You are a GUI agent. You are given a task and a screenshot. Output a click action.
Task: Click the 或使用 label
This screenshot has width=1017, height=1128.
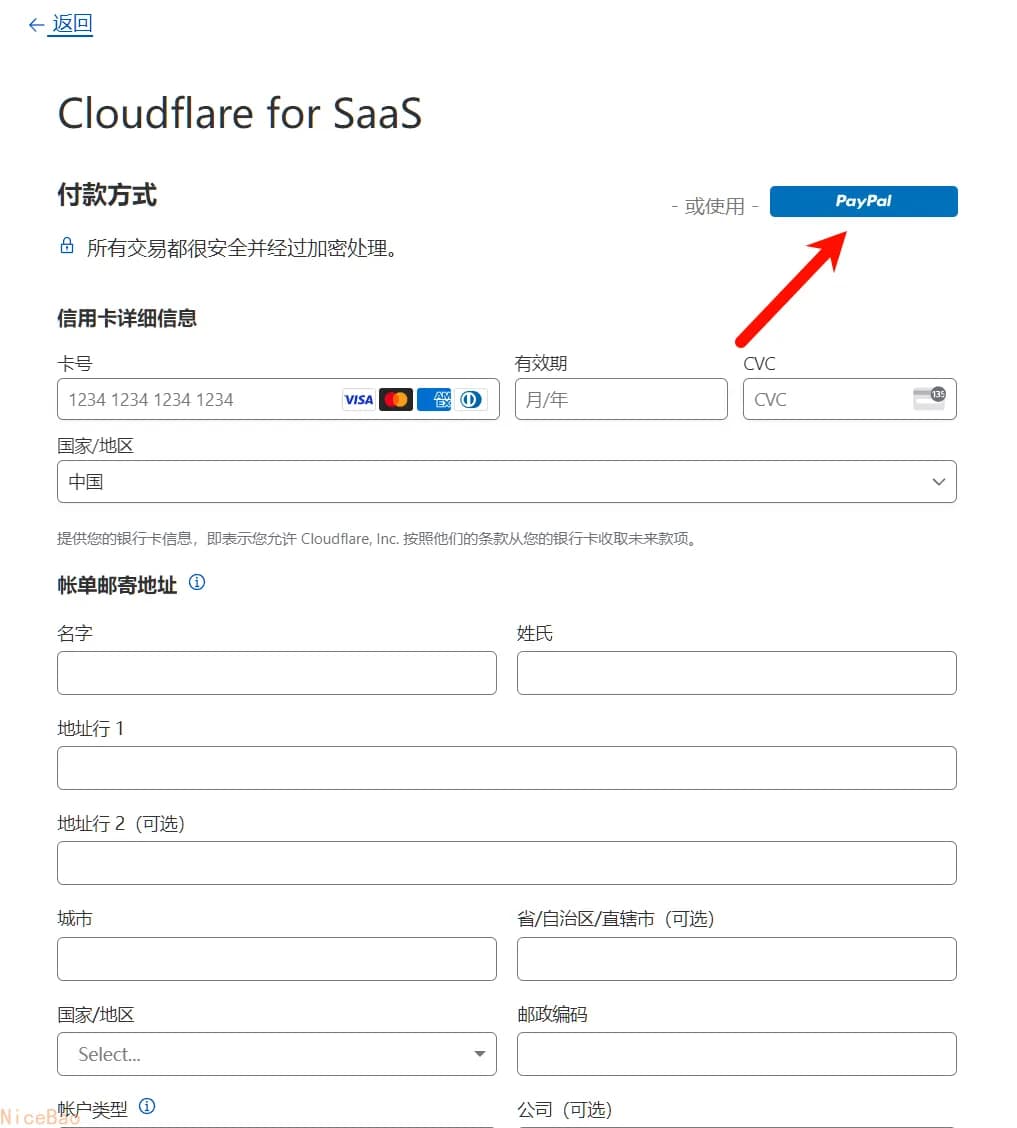click(x=714, y=206)
